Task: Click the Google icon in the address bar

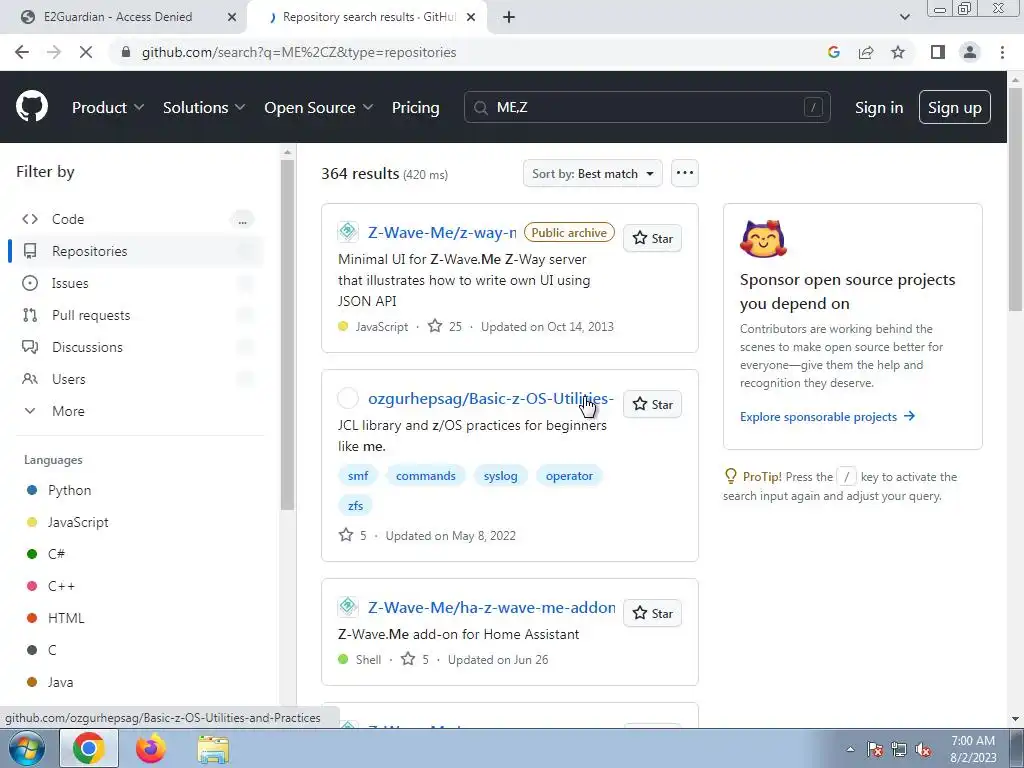Action: [x=833, y=52]
